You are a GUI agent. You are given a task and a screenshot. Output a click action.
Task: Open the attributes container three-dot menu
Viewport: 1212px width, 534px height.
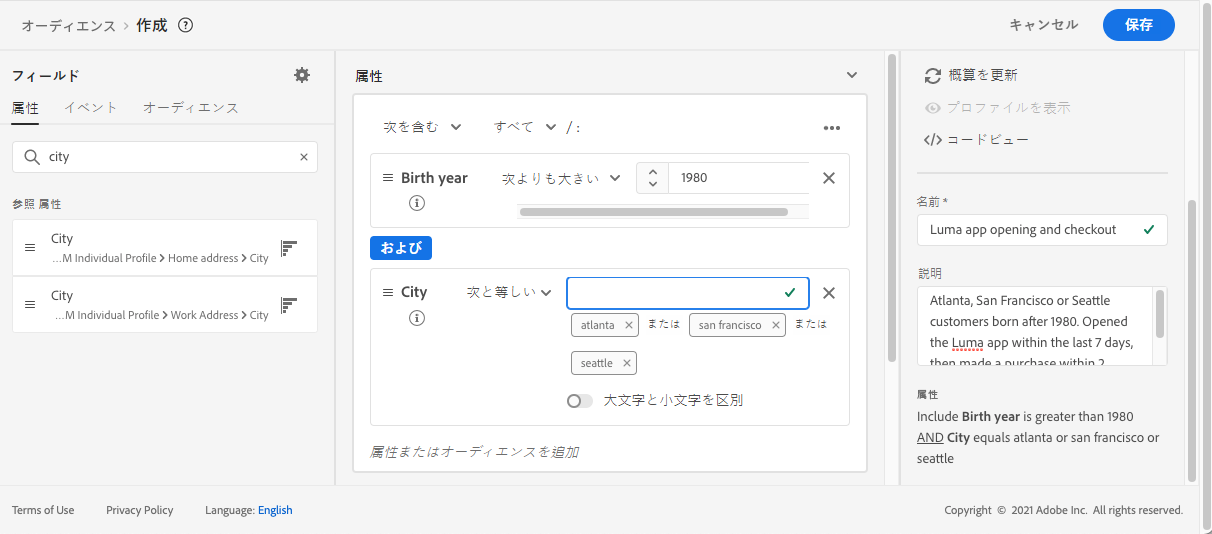(x=831, y=128)
